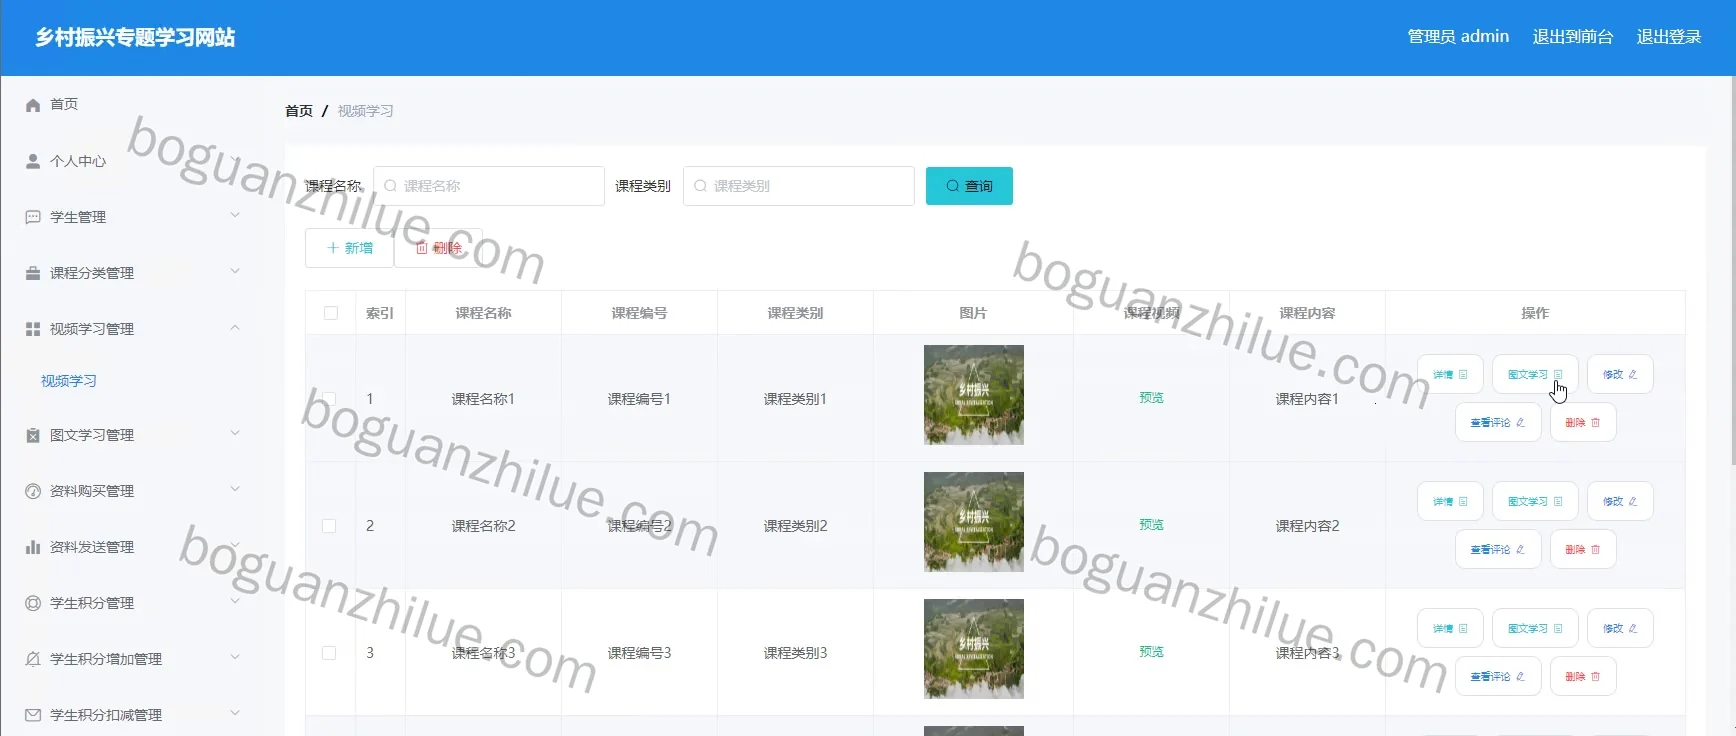Viewport: 1736px width, 736px height.
Task: Click 图文学习 button for 课程名称3
Action: (x=1535, y=629)
